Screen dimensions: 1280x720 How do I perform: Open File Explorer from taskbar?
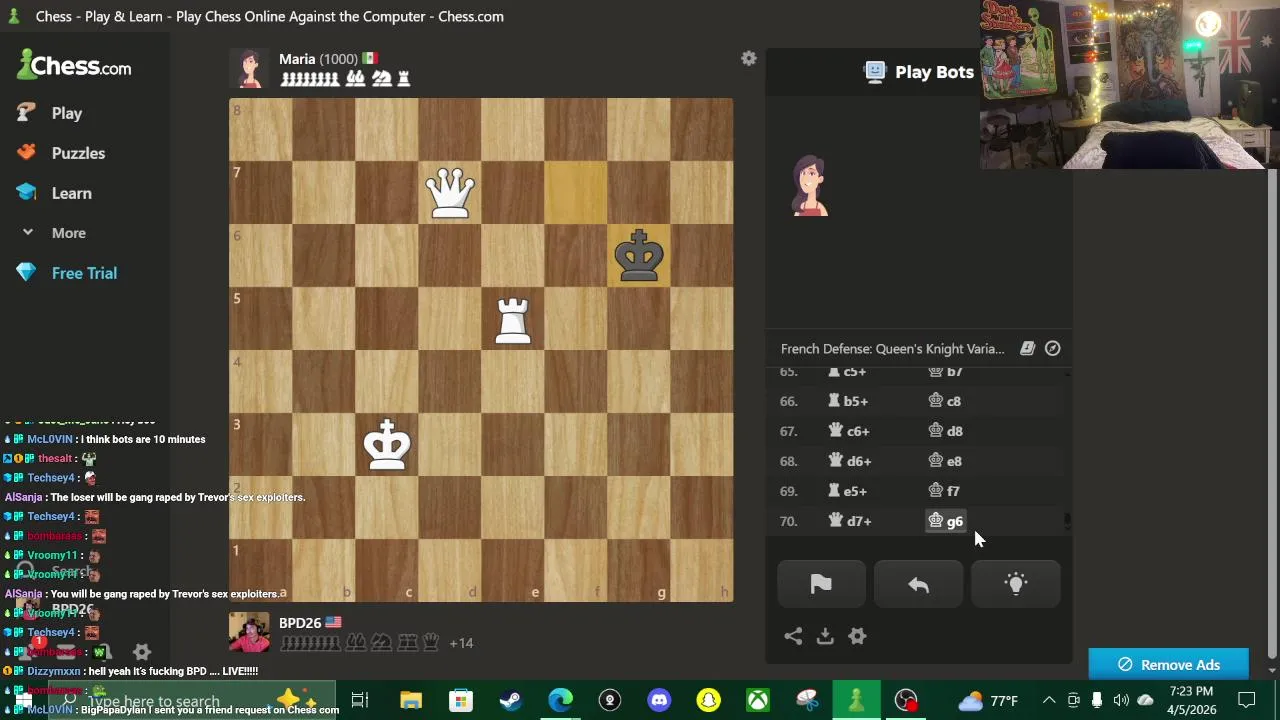pos(411,700)
